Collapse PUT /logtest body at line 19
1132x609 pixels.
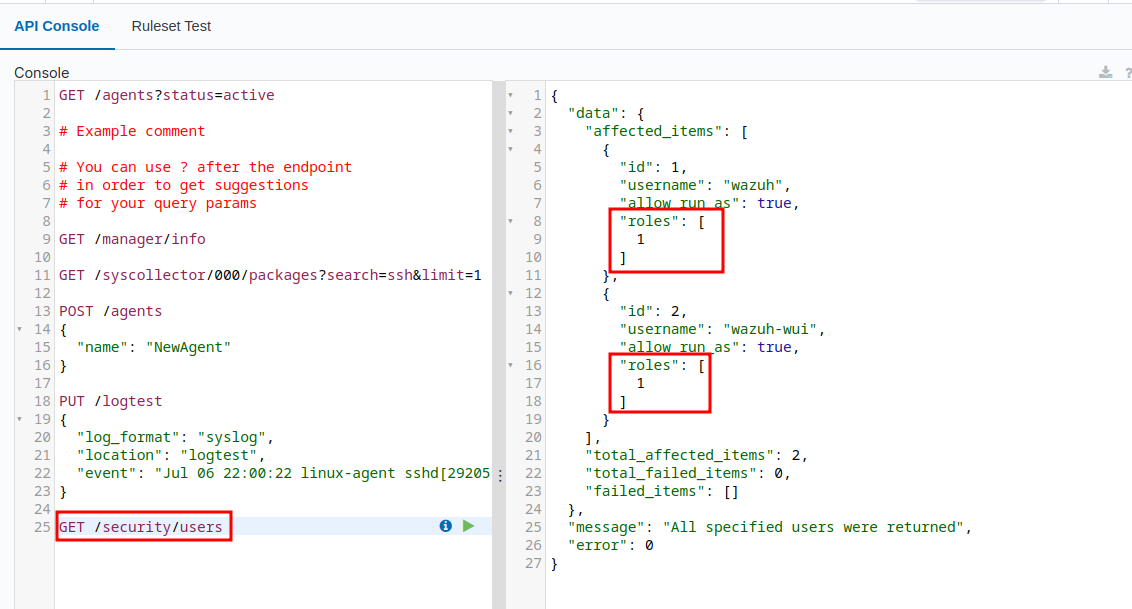click(19, 419)
